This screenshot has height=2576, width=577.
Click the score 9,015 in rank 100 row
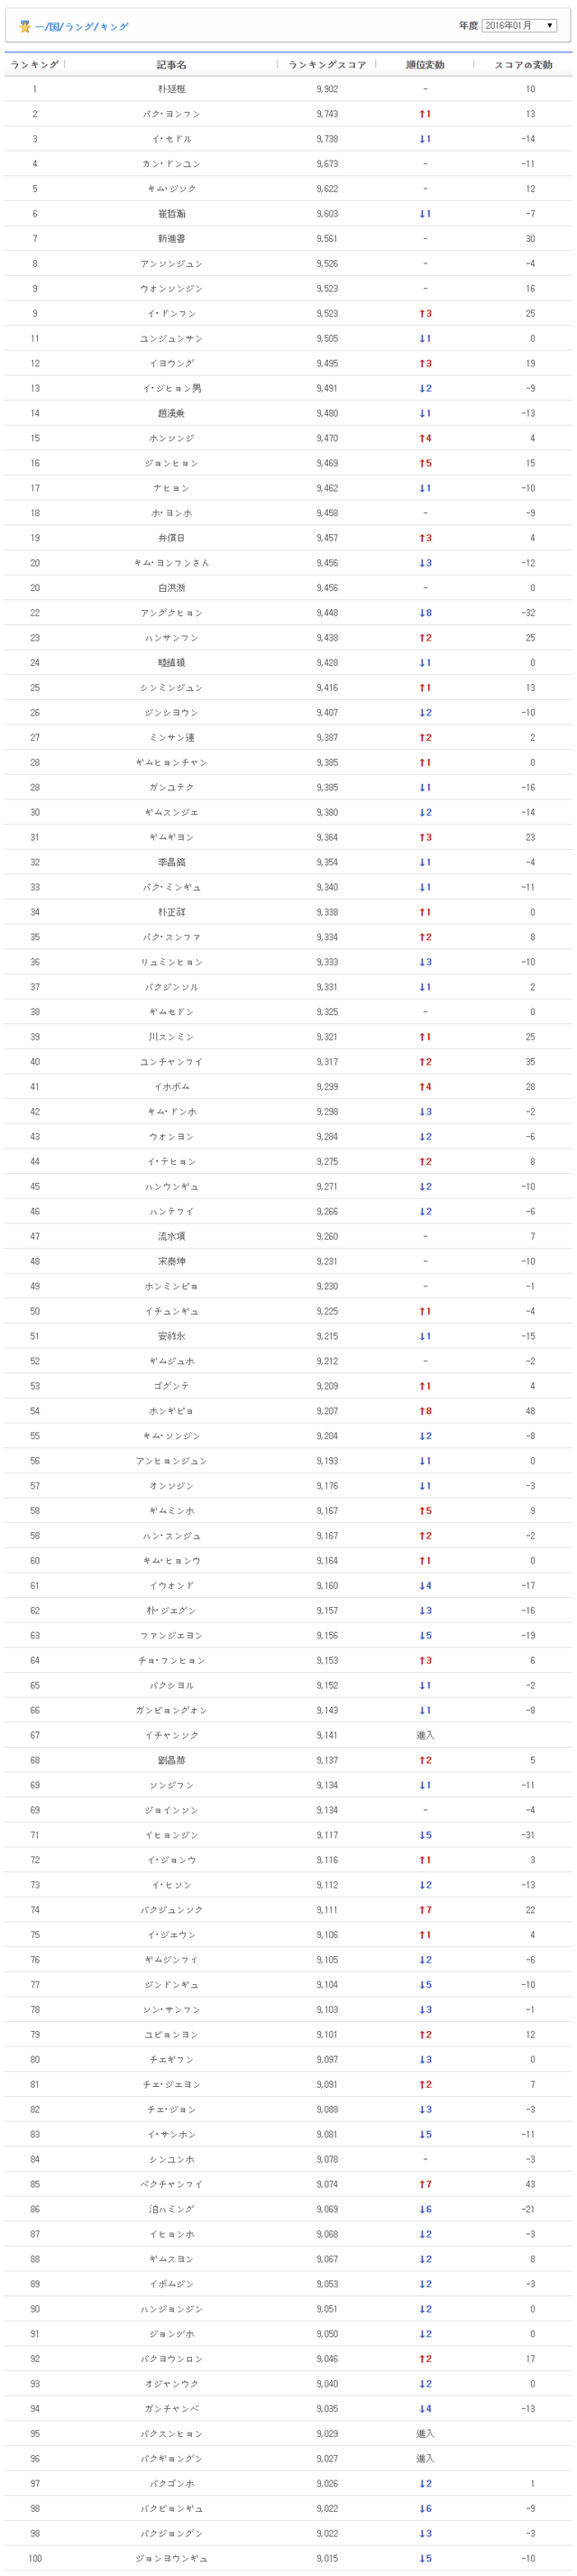[x=327, y=2558]
